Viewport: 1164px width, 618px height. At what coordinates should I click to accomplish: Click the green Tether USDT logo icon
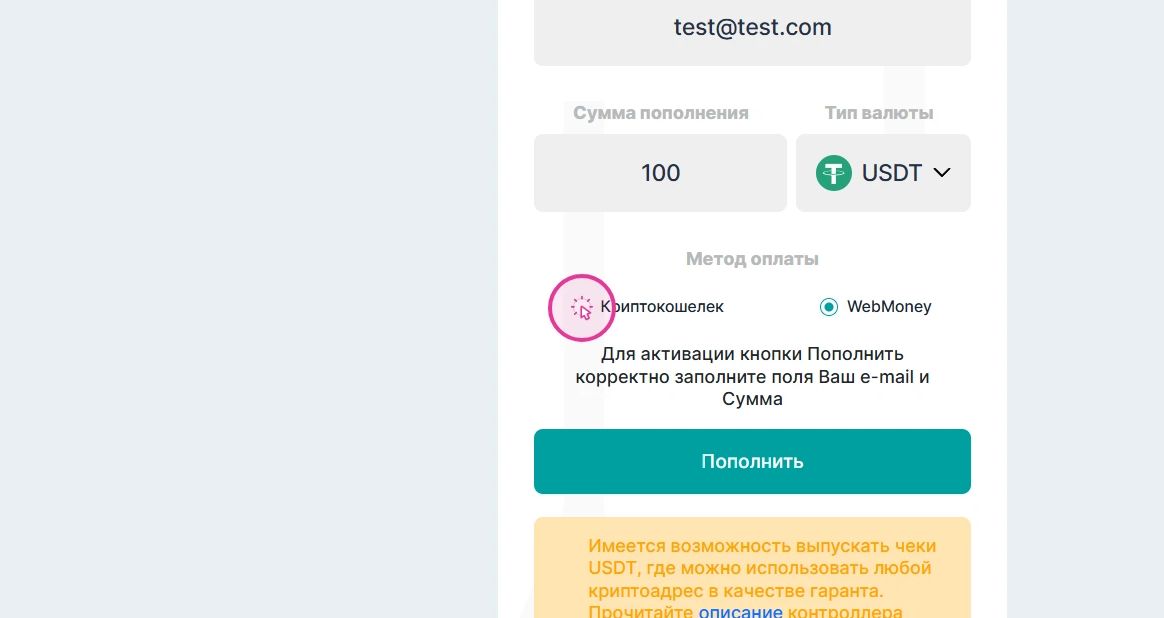coord(833,173)
